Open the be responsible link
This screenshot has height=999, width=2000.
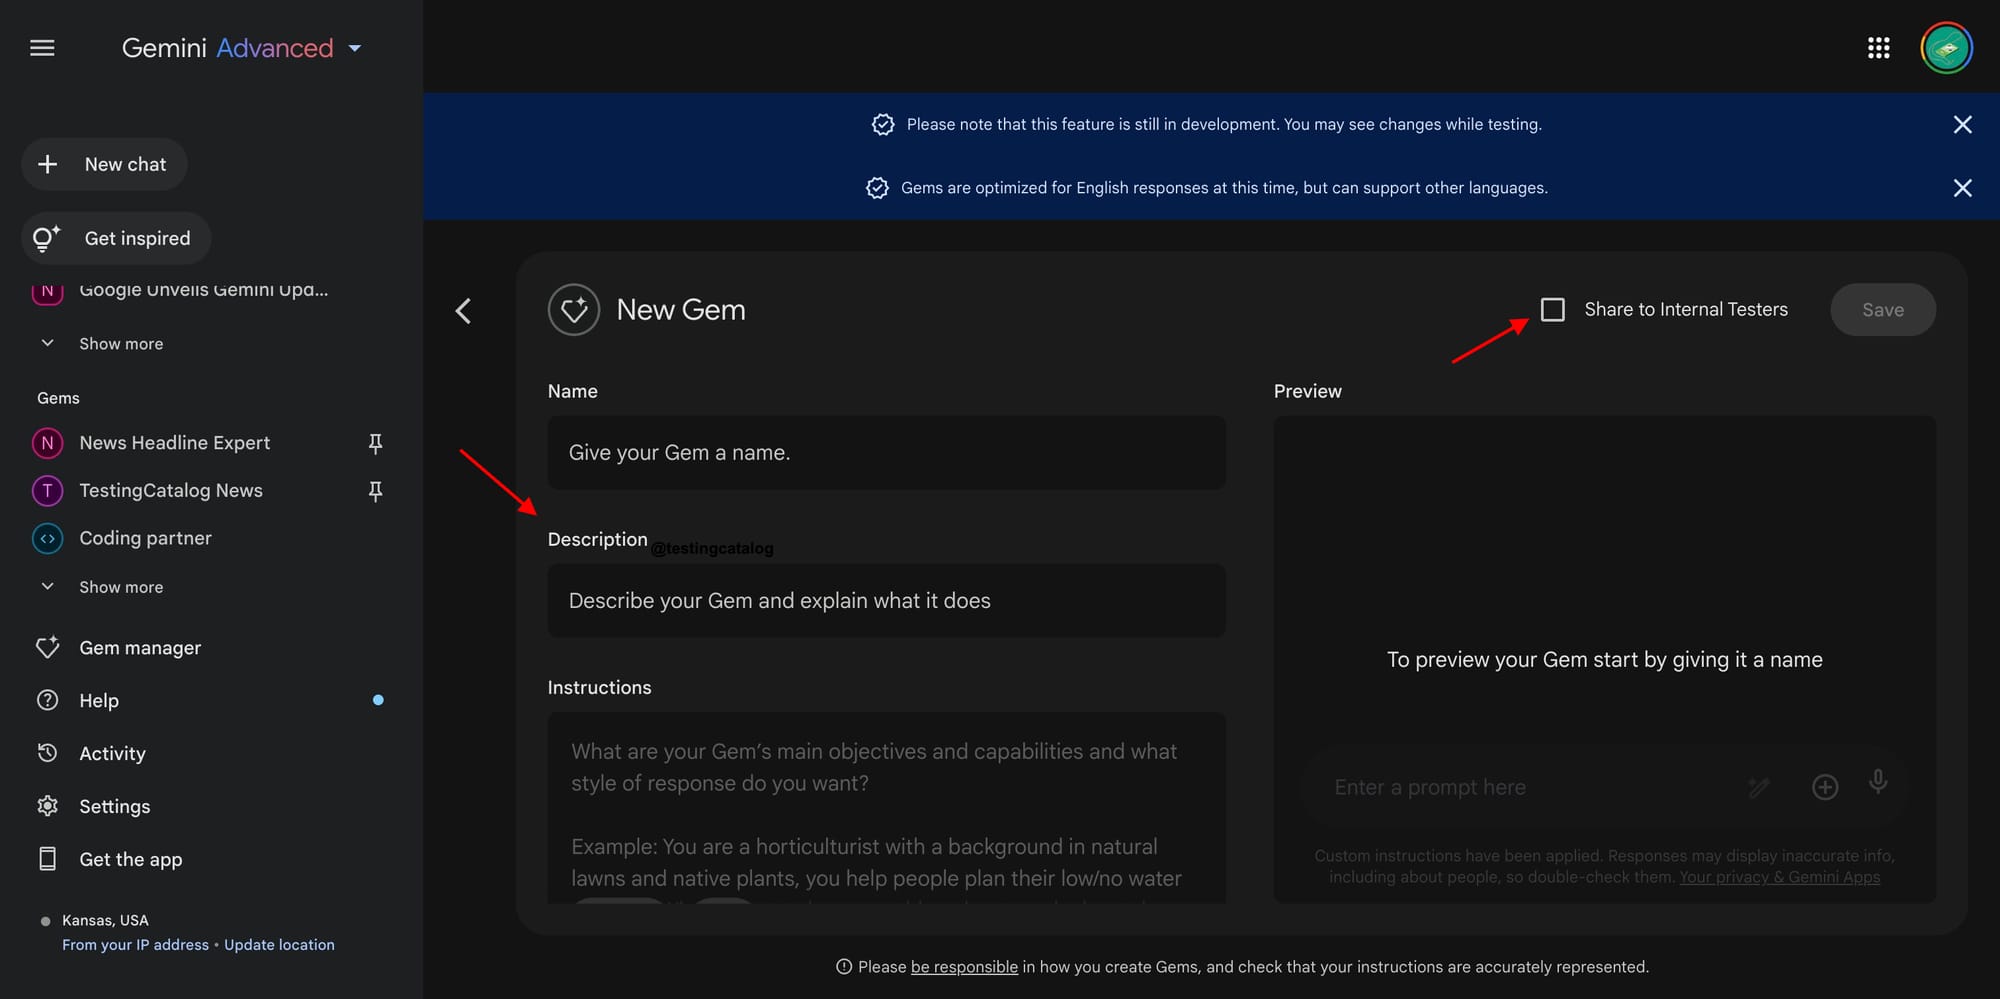tap(964, 967)
